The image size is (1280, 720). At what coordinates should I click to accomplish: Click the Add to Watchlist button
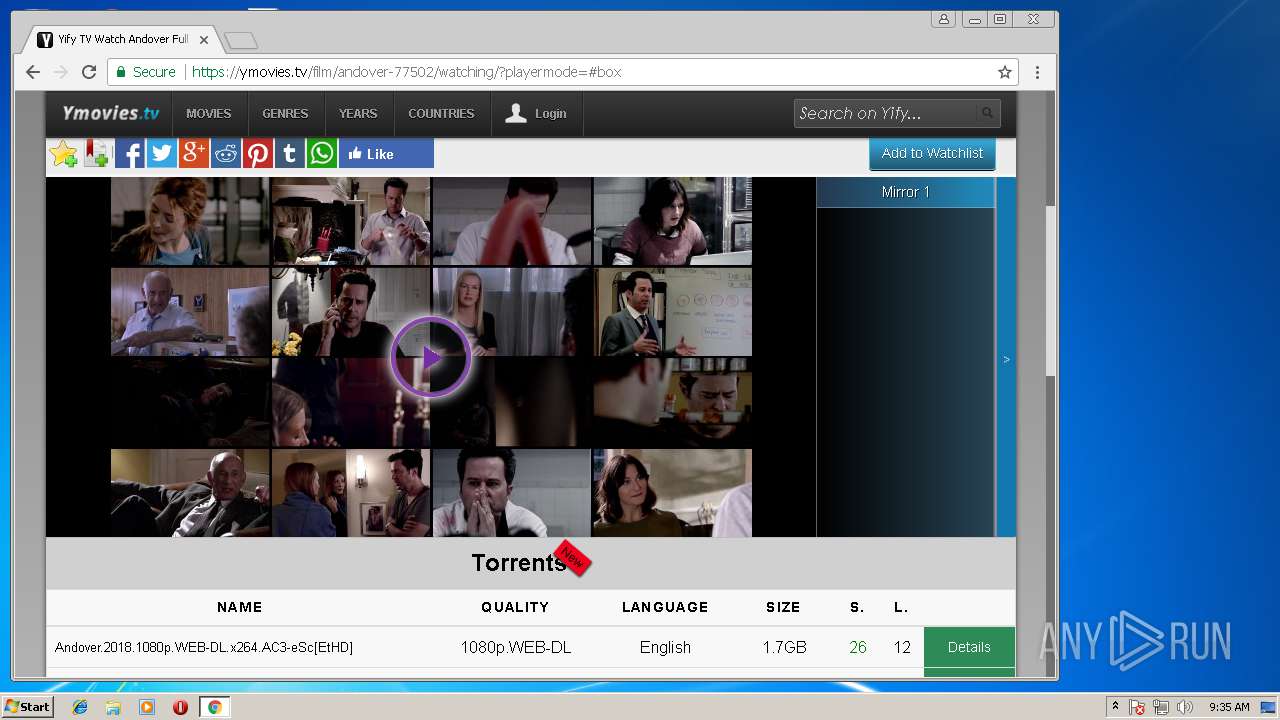pyautogui.click(x=932, y=153)
